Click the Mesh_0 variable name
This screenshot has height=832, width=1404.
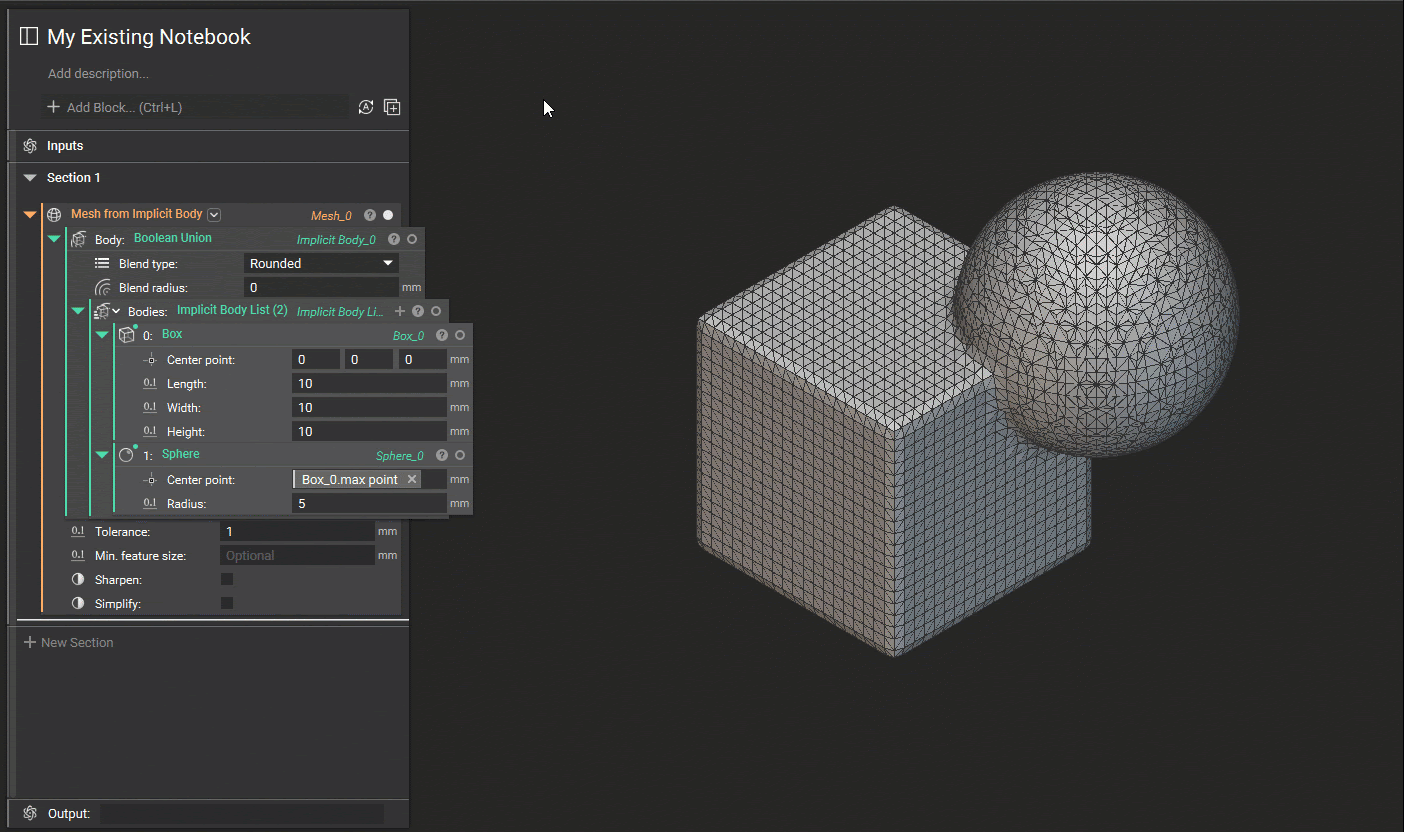point(331,216)
